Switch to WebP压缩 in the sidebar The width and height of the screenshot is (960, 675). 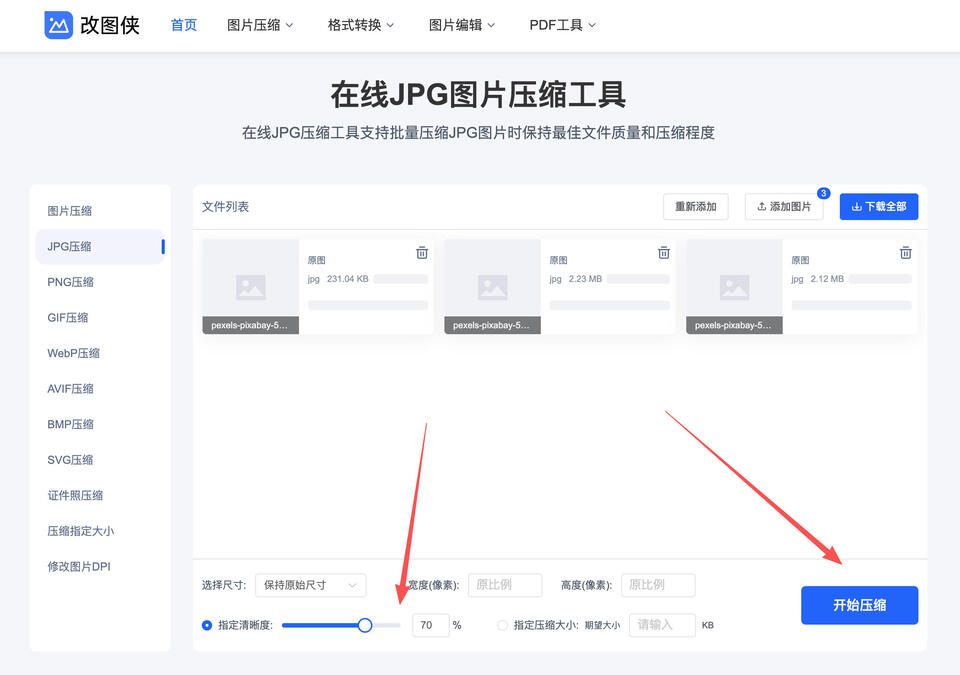pos(100,353)
